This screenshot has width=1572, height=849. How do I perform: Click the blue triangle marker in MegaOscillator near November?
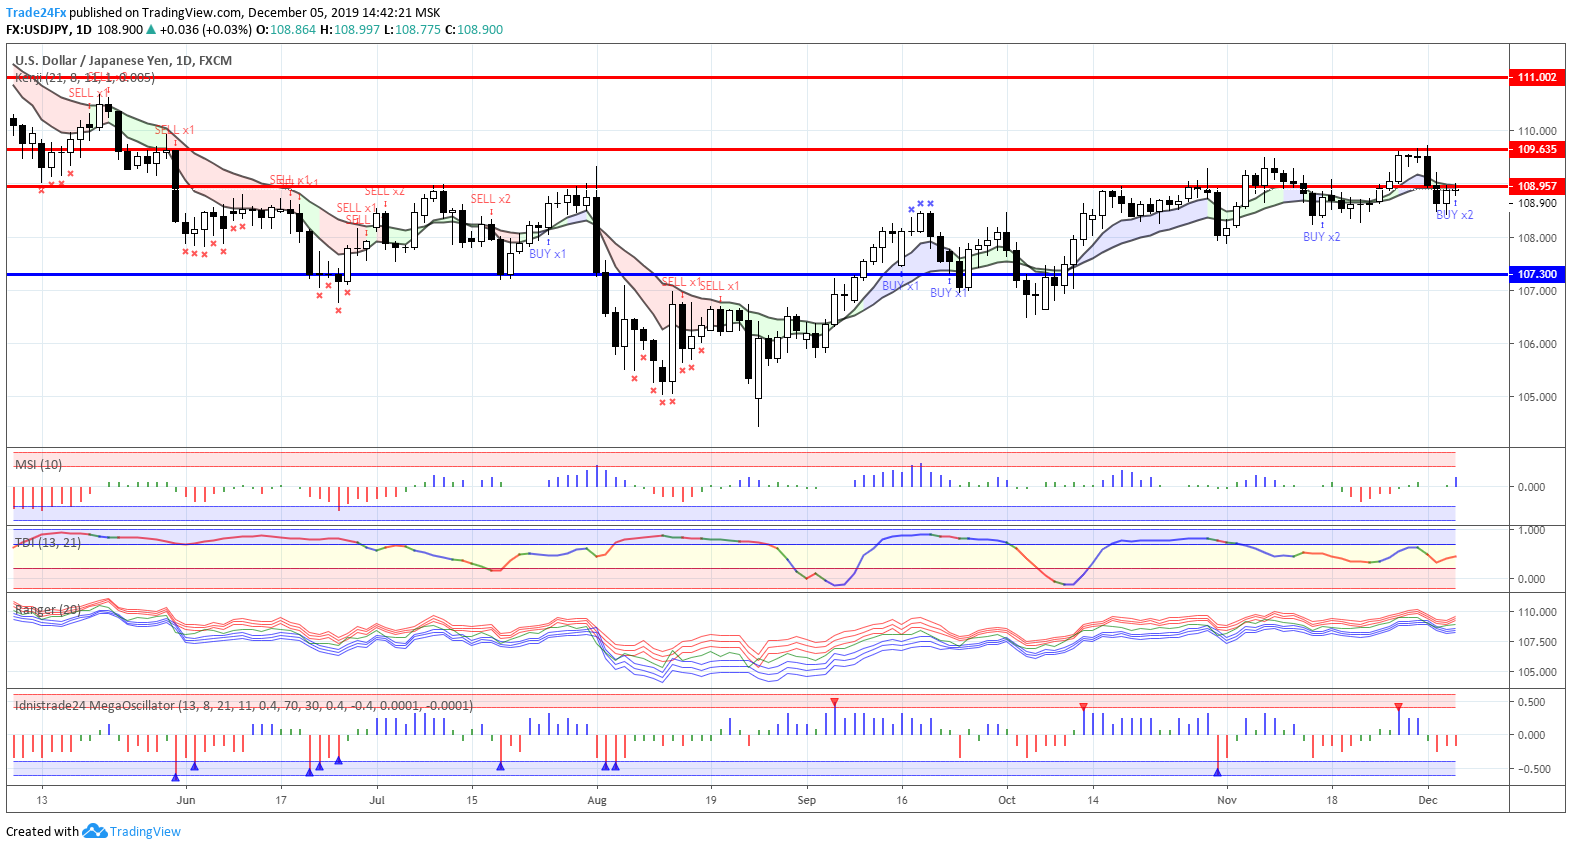click(x=1217, y=772)
